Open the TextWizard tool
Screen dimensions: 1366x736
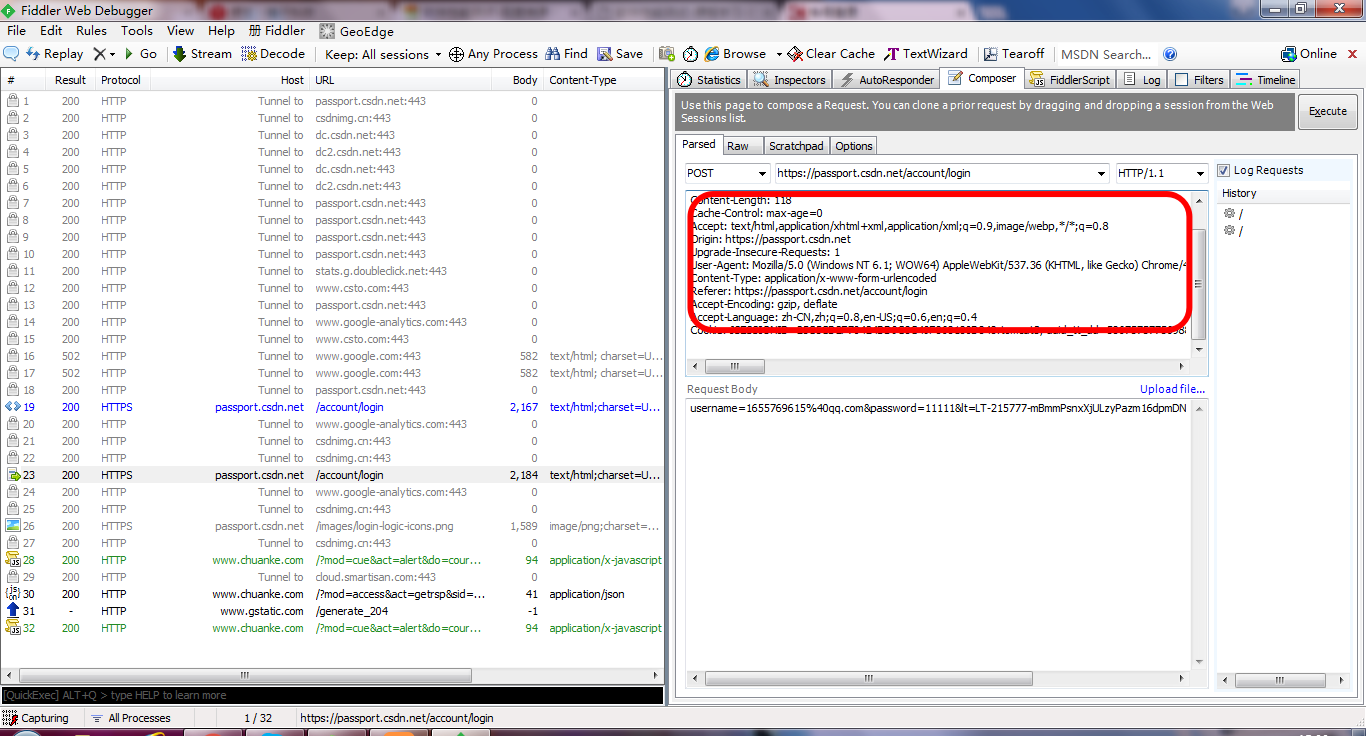point(926,54)
